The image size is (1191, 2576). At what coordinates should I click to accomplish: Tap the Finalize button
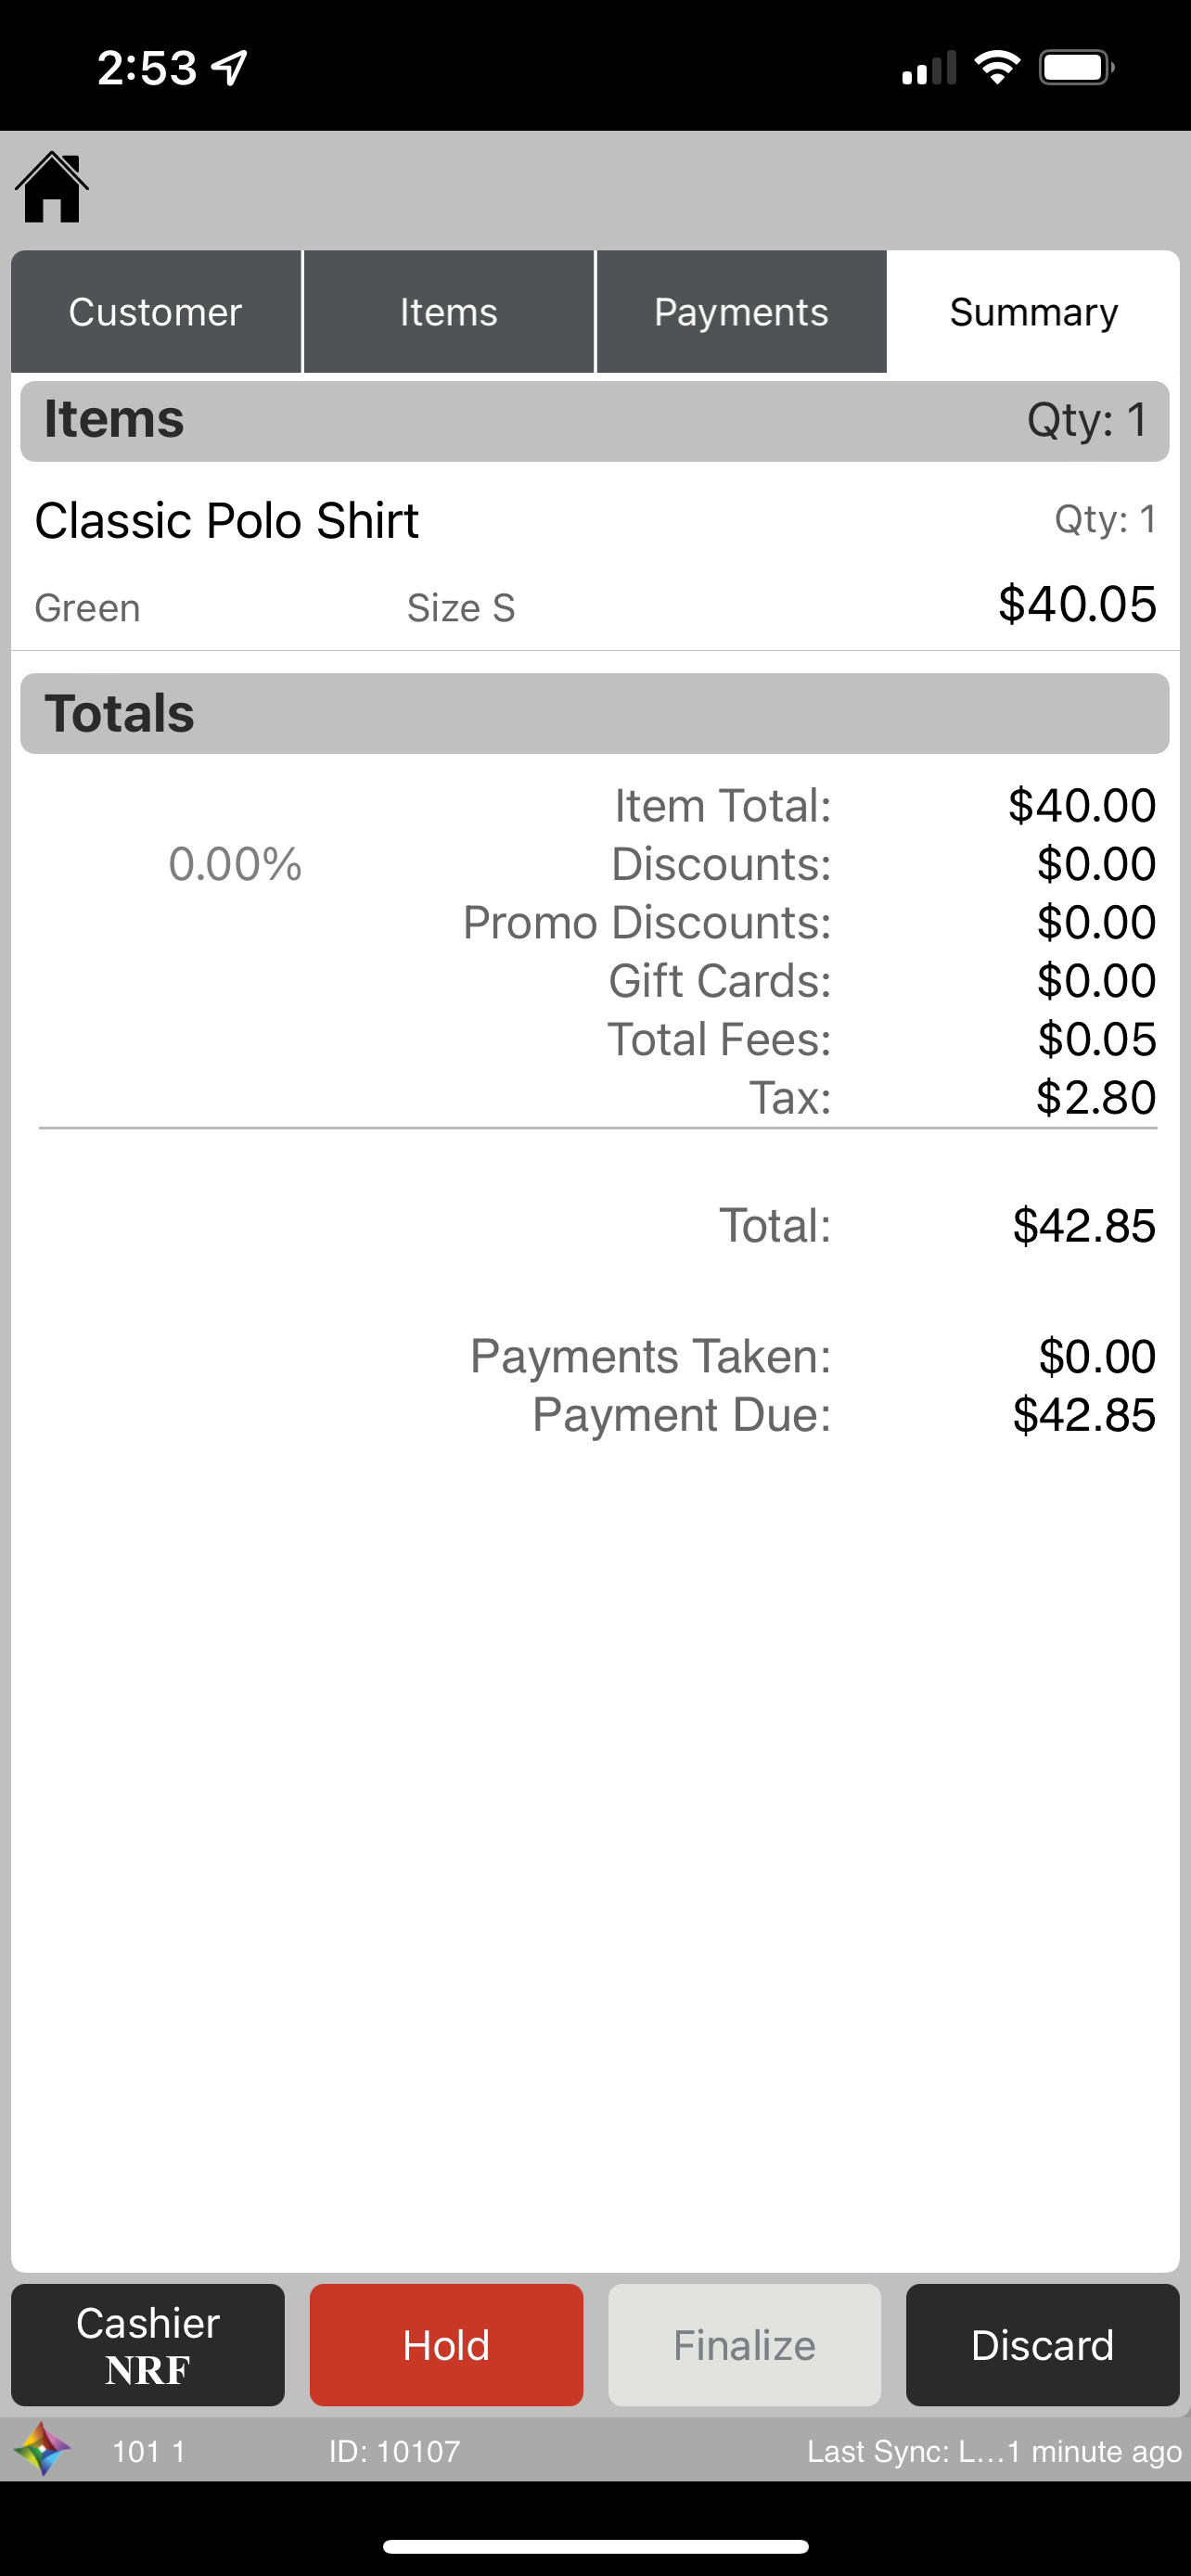(x=744, y=2345)
